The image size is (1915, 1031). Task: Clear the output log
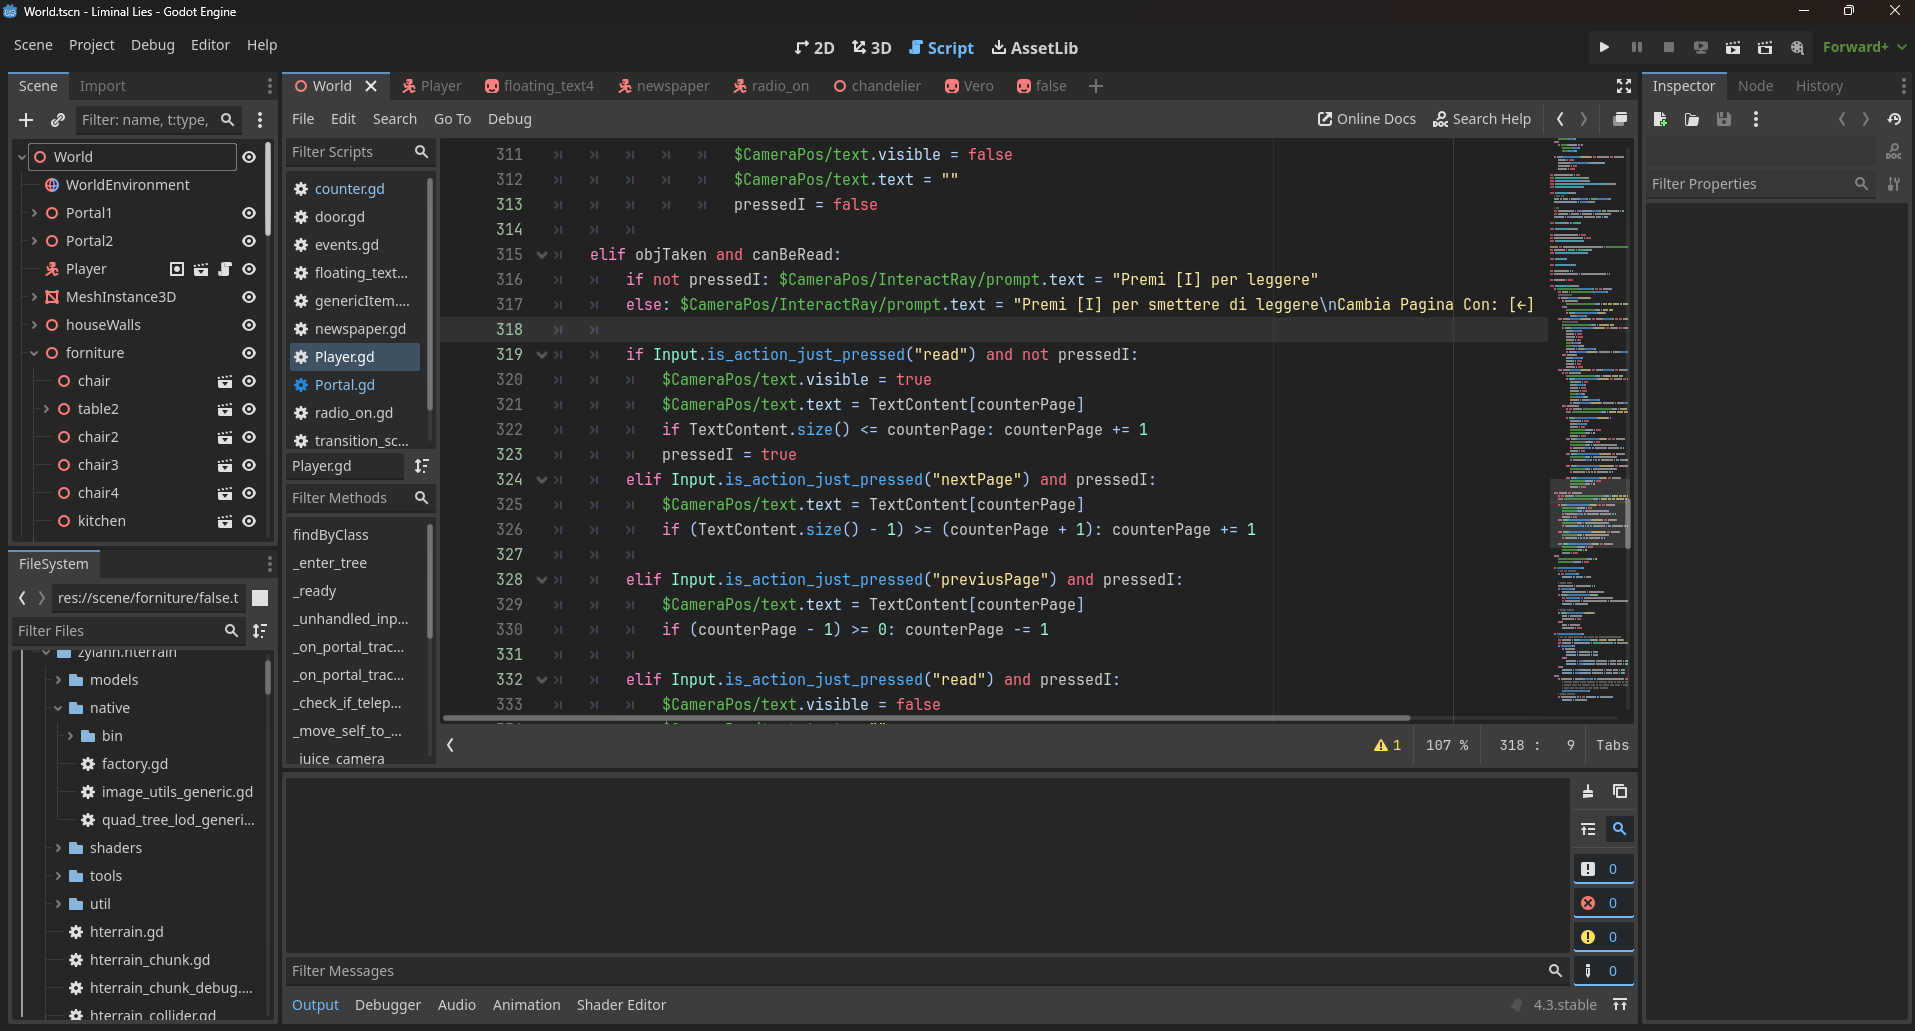click(1588, 791)
